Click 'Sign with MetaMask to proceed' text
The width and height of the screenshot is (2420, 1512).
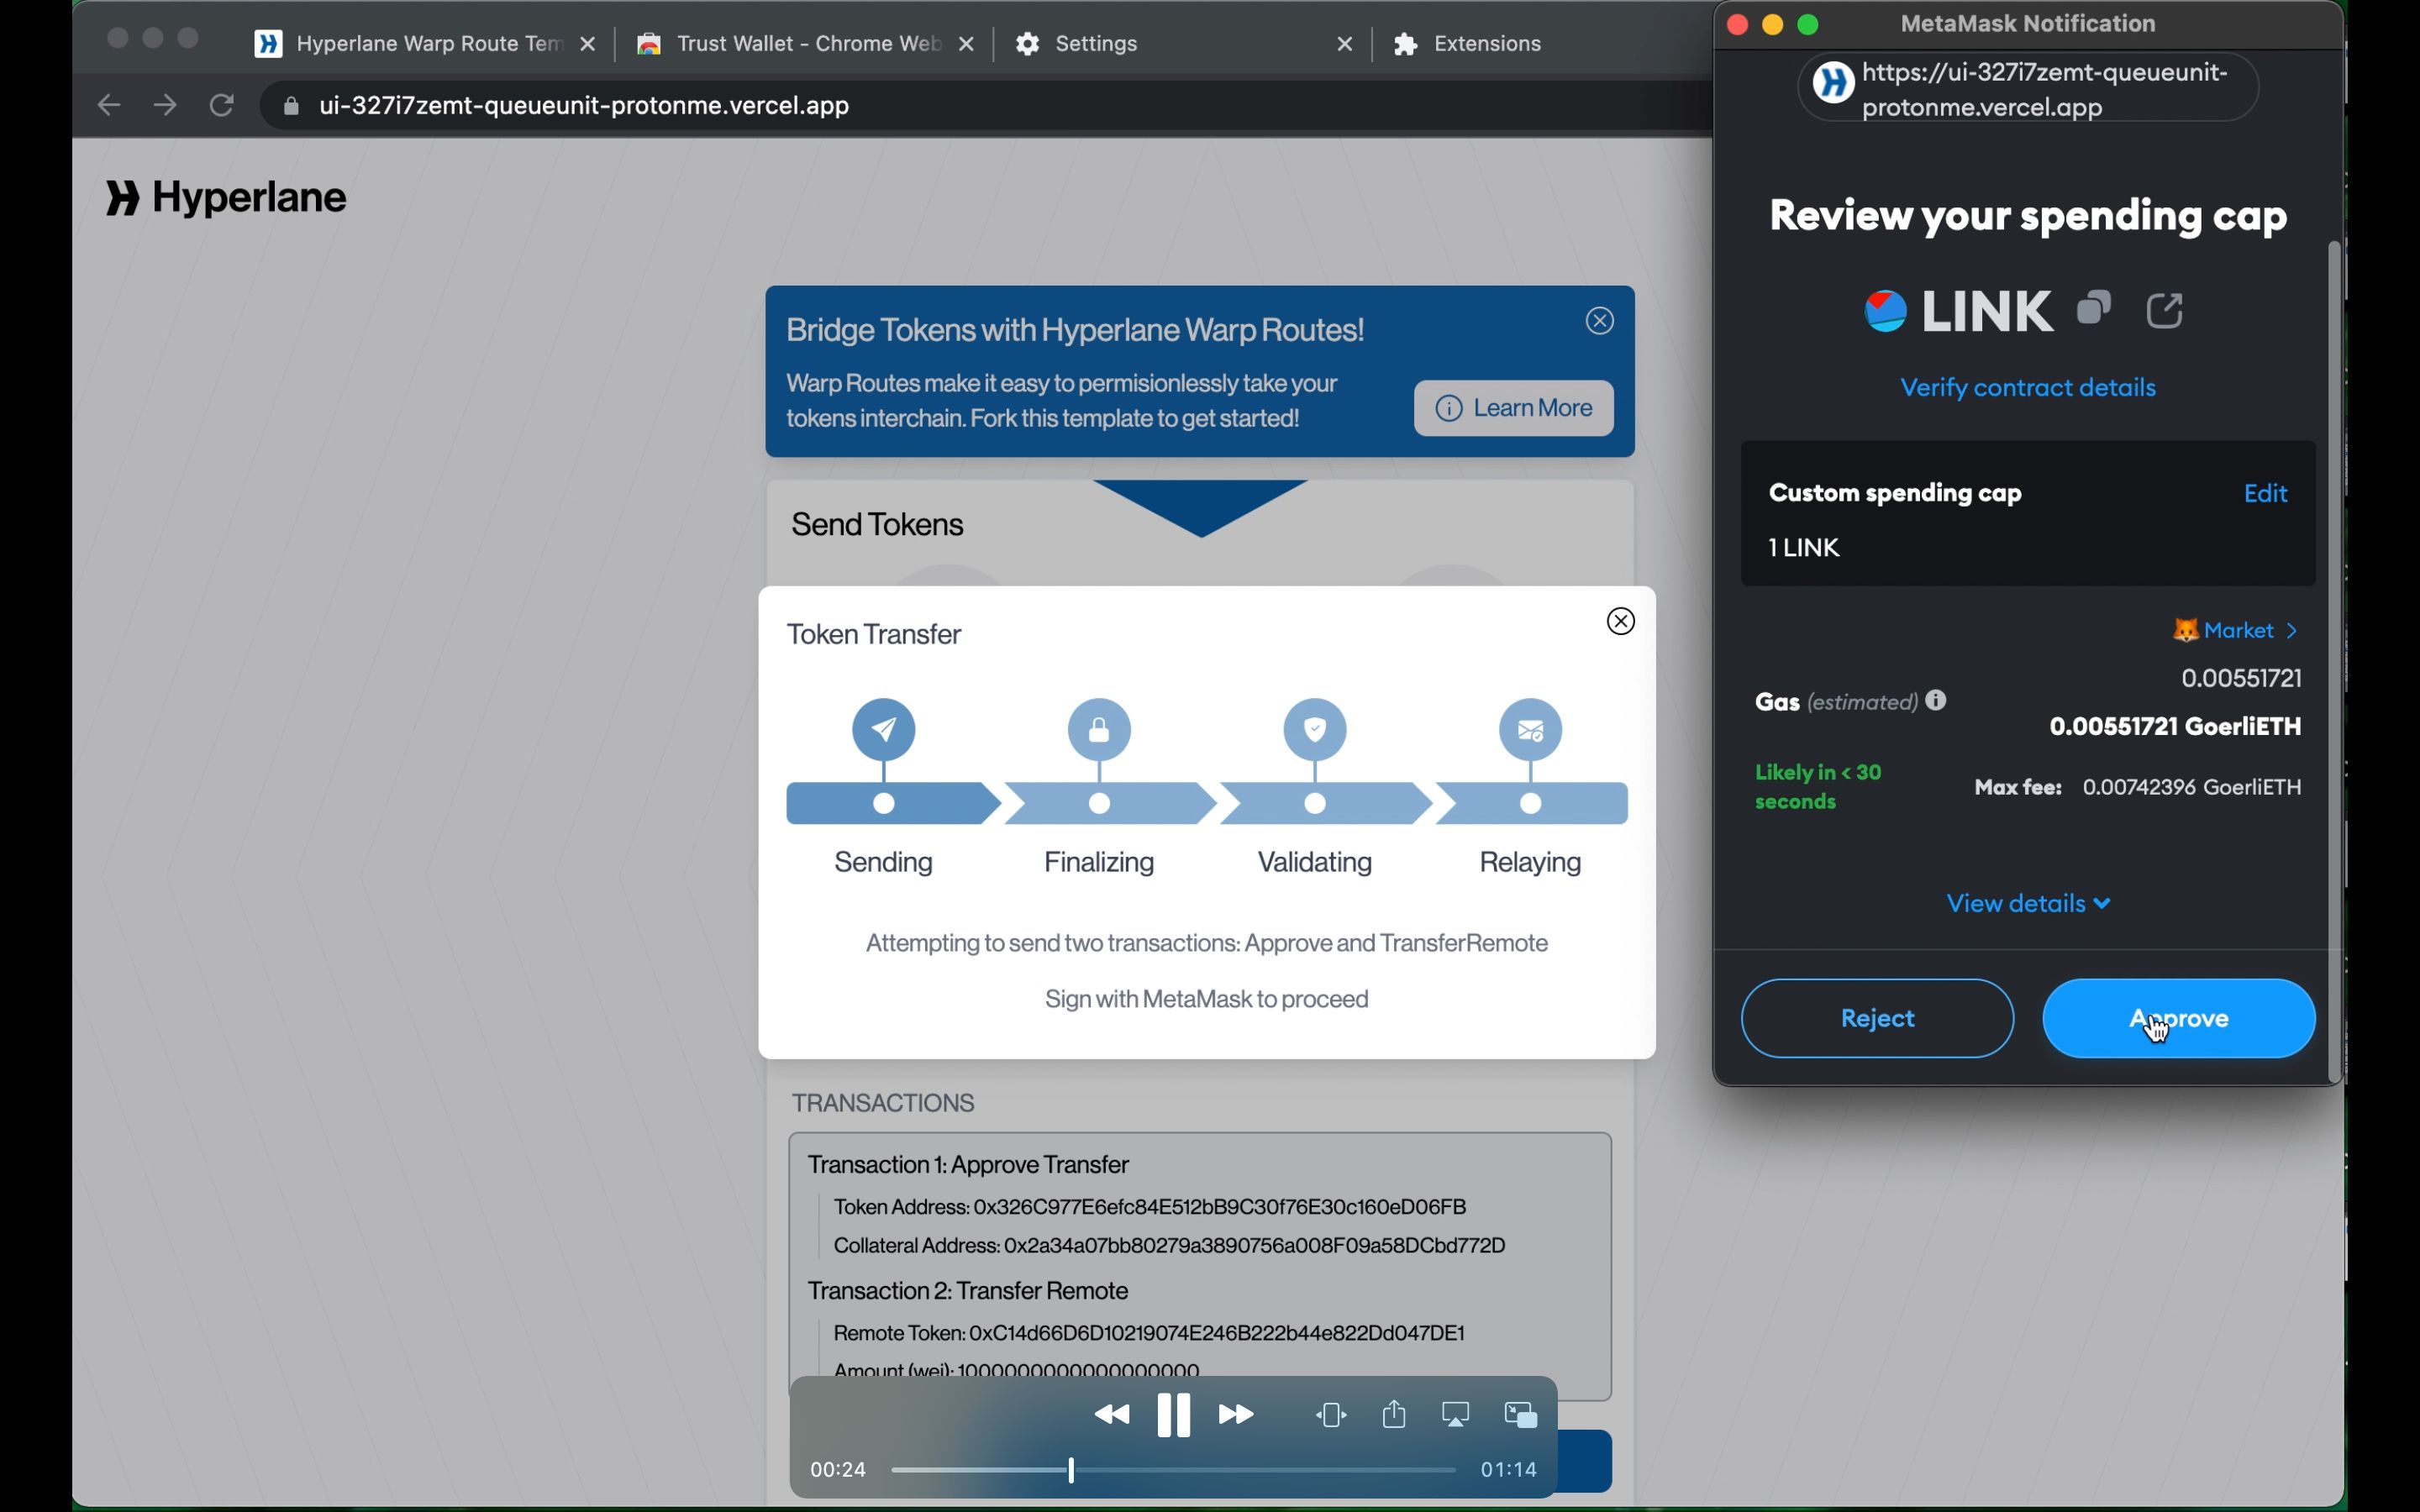(x=1206, y=1000)
